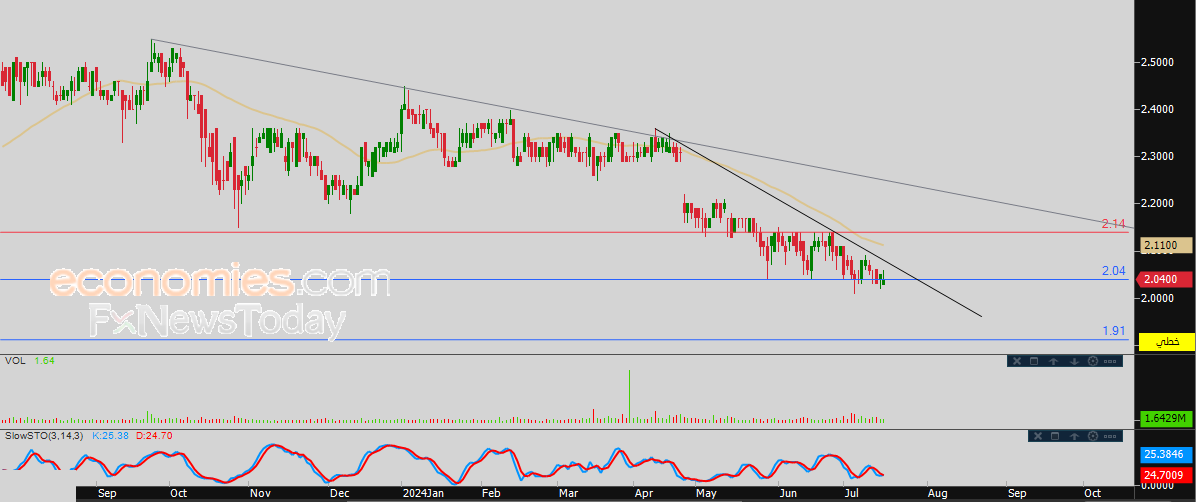This screenshot has height=502, width=1196.
Task: Click the green 1.6429M volume tag
Action: [1165, 418]
